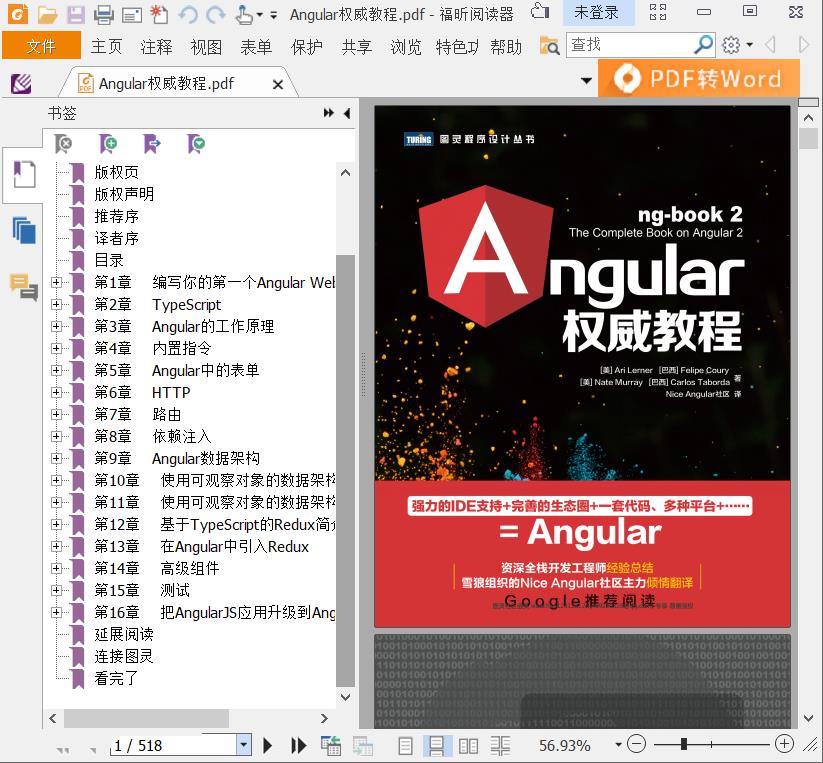The height and width of the screenshot is (763, 823).
Task: Switch to the 视图 ribbon tab
Action: coord(206,47)
